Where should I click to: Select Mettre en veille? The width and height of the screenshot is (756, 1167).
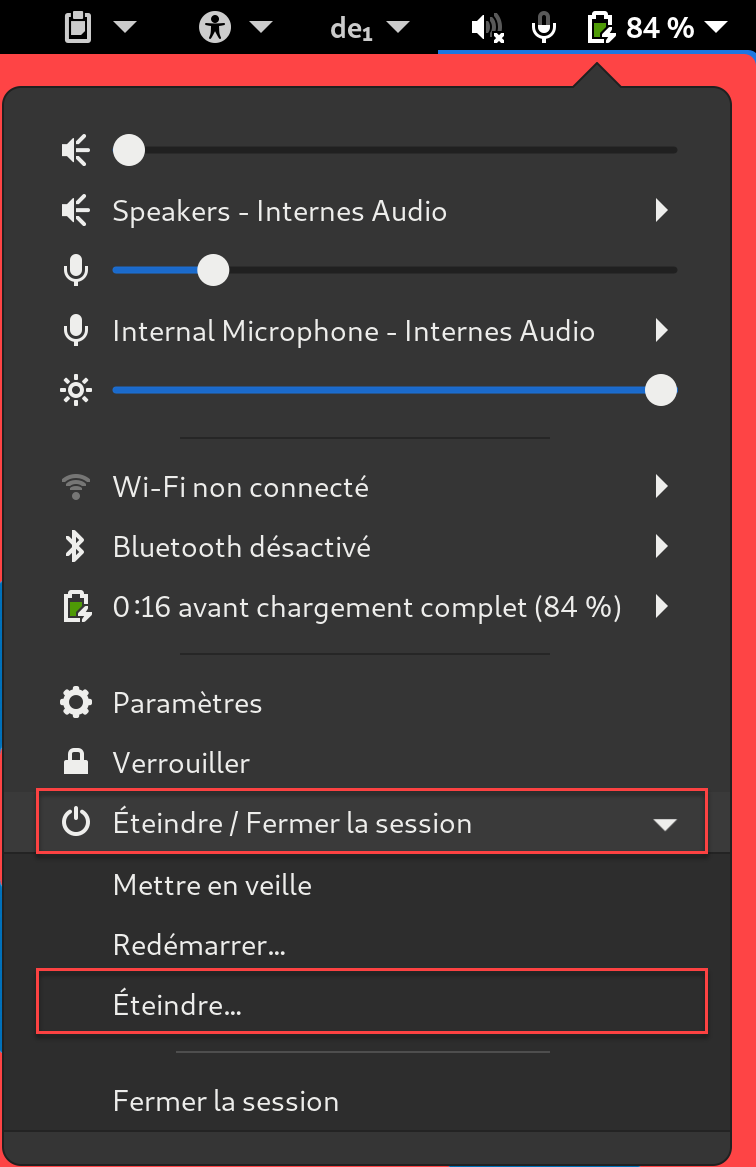[x=212, y=885]
